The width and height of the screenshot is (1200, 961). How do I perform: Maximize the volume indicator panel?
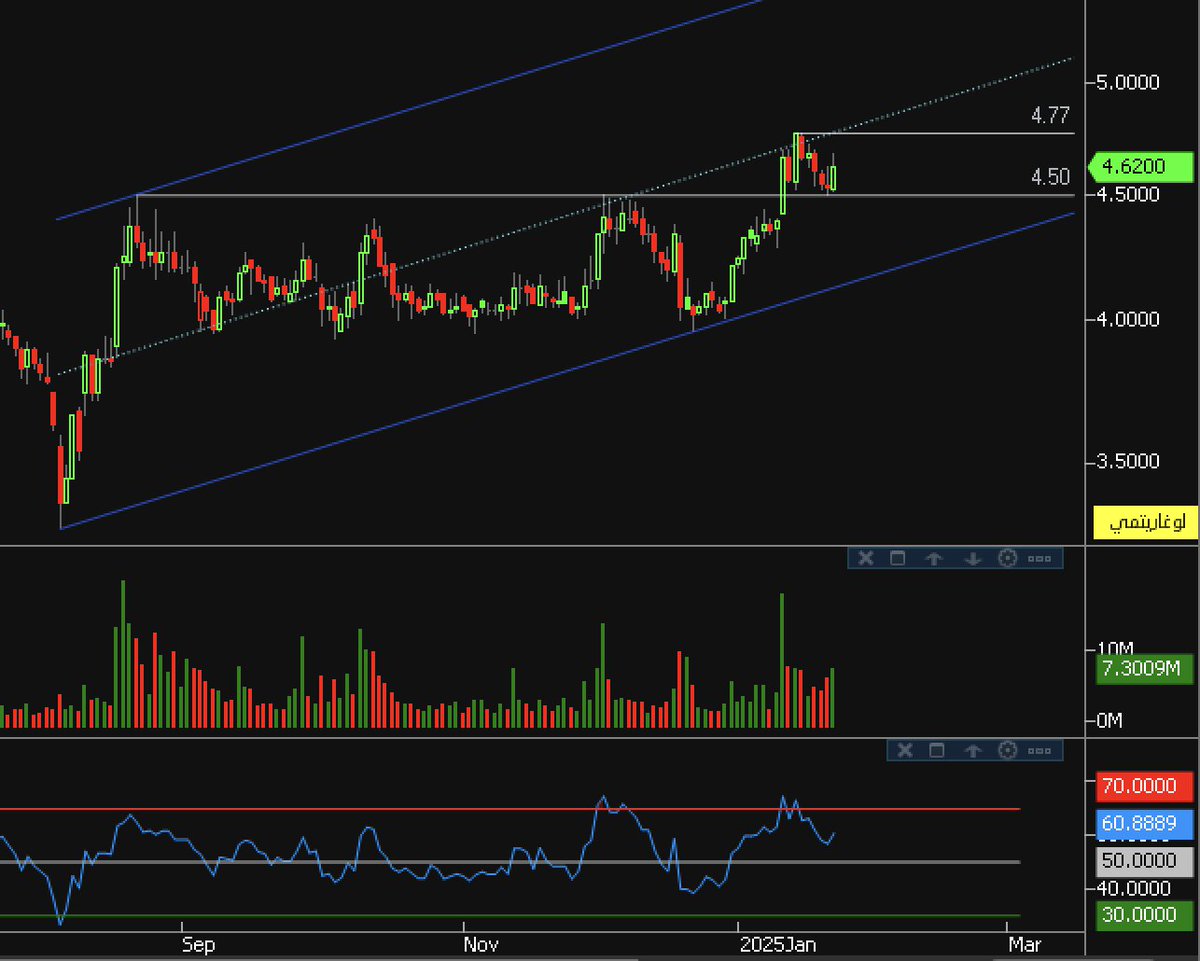pos(897,558)
